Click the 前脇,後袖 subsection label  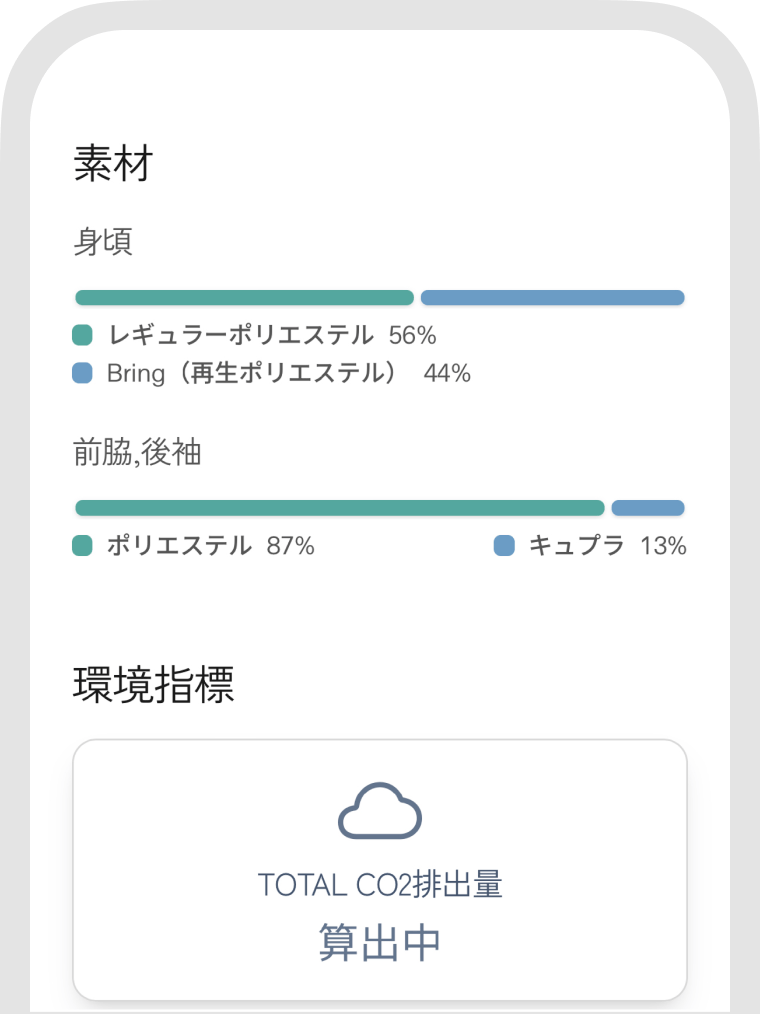pos(137,452)
